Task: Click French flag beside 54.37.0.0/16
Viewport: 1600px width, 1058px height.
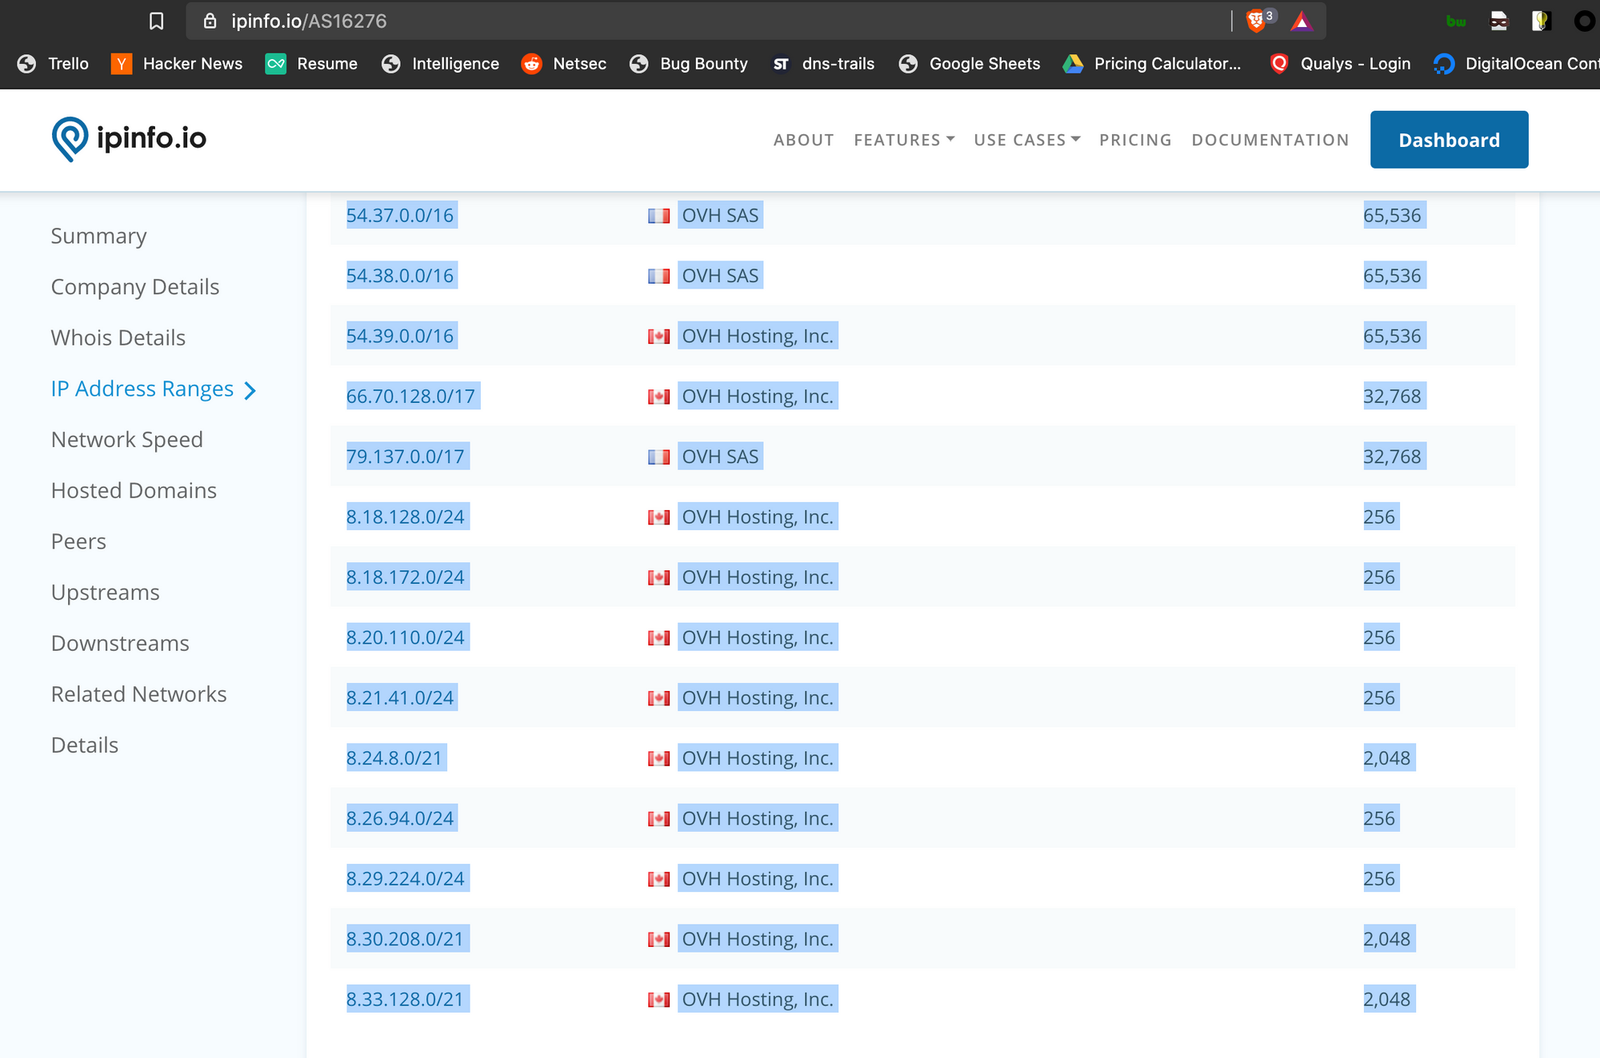Action: 659,216
